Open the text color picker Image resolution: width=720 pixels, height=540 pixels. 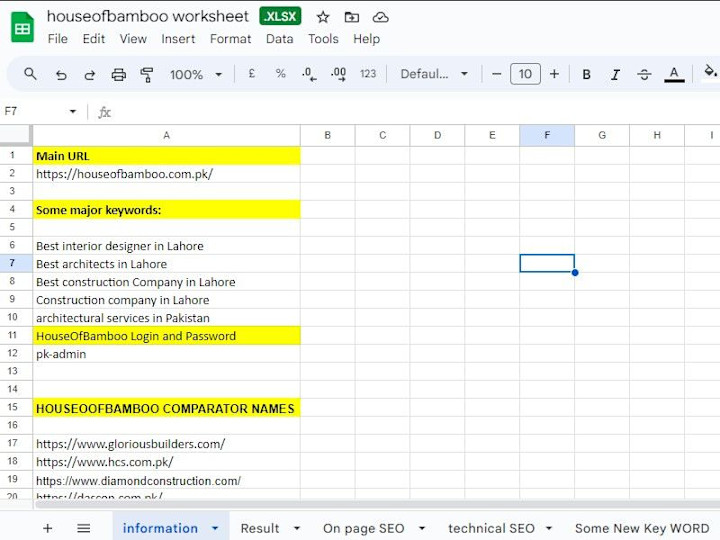click(x=674, y=74)
